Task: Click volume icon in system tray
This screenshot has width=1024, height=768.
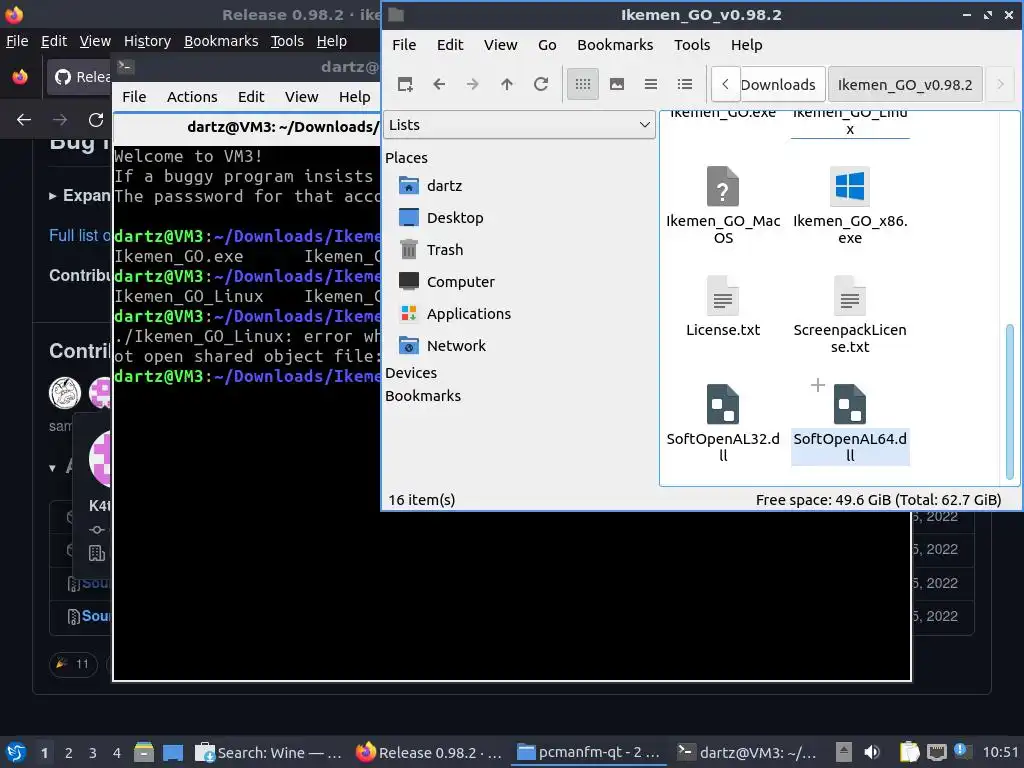Action: click(872, 753)
